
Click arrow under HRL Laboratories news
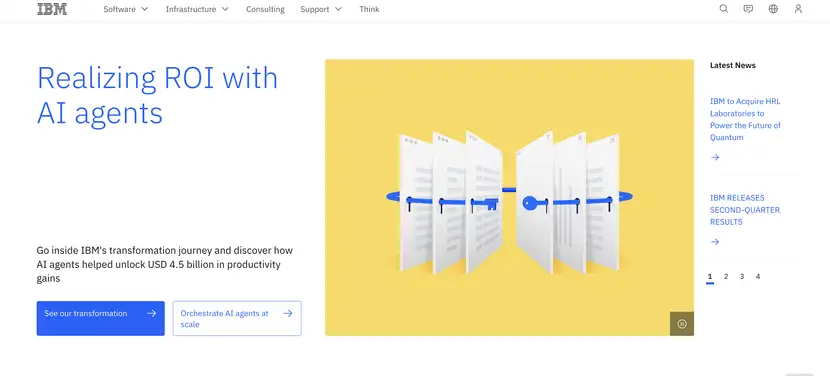(715, 157)
